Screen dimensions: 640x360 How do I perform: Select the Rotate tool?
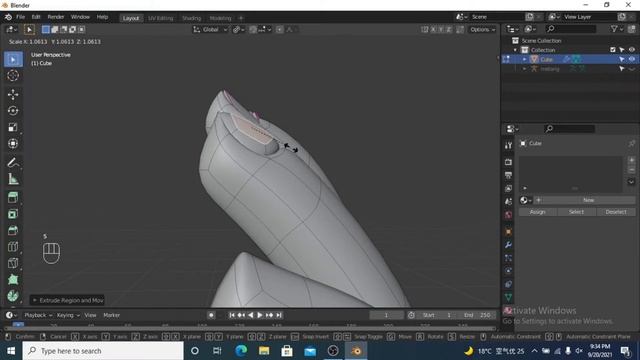click(13, 111)
